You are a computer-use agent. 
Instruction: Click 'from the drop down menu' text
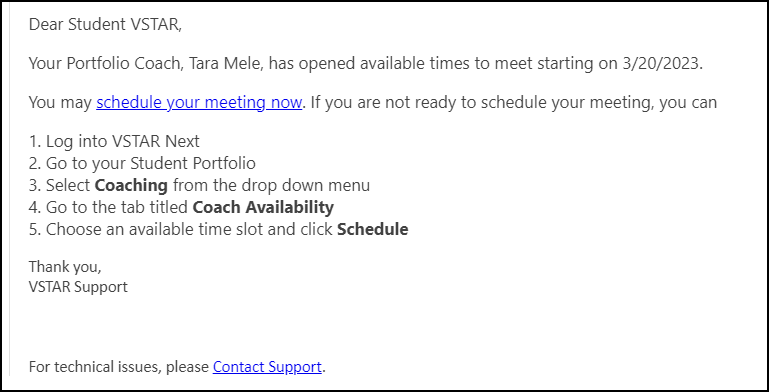[x=271, y=185]
